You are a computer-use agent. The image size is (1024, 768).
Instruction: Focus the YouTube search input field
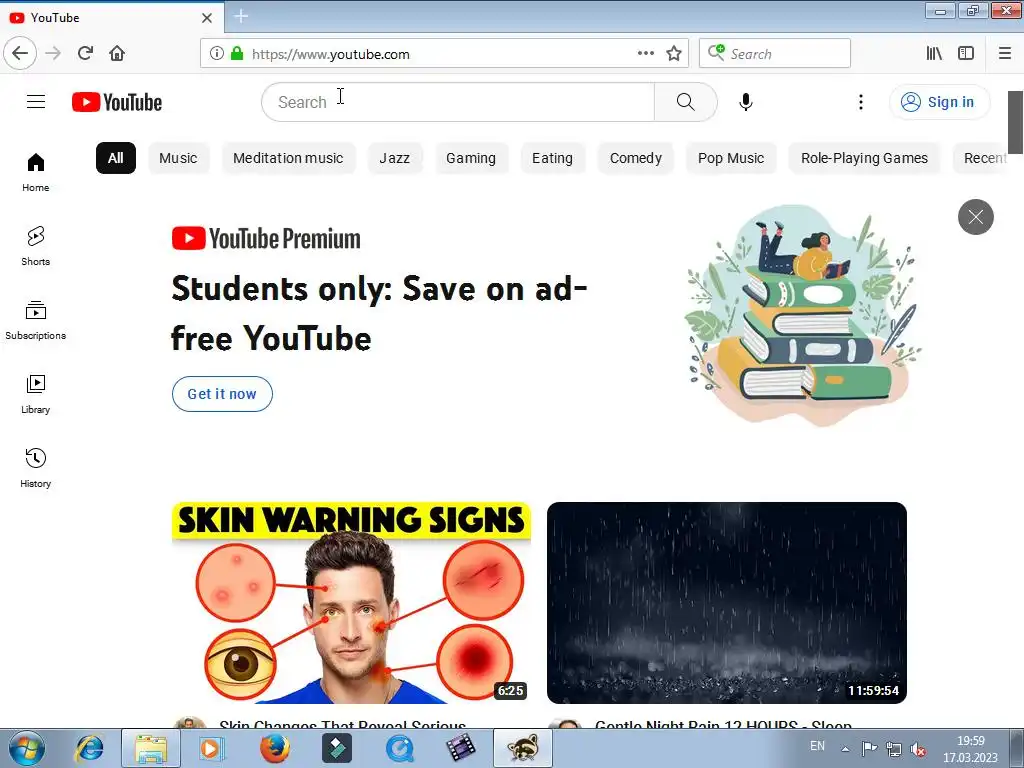pyautogui.click(x=458, y=102)
